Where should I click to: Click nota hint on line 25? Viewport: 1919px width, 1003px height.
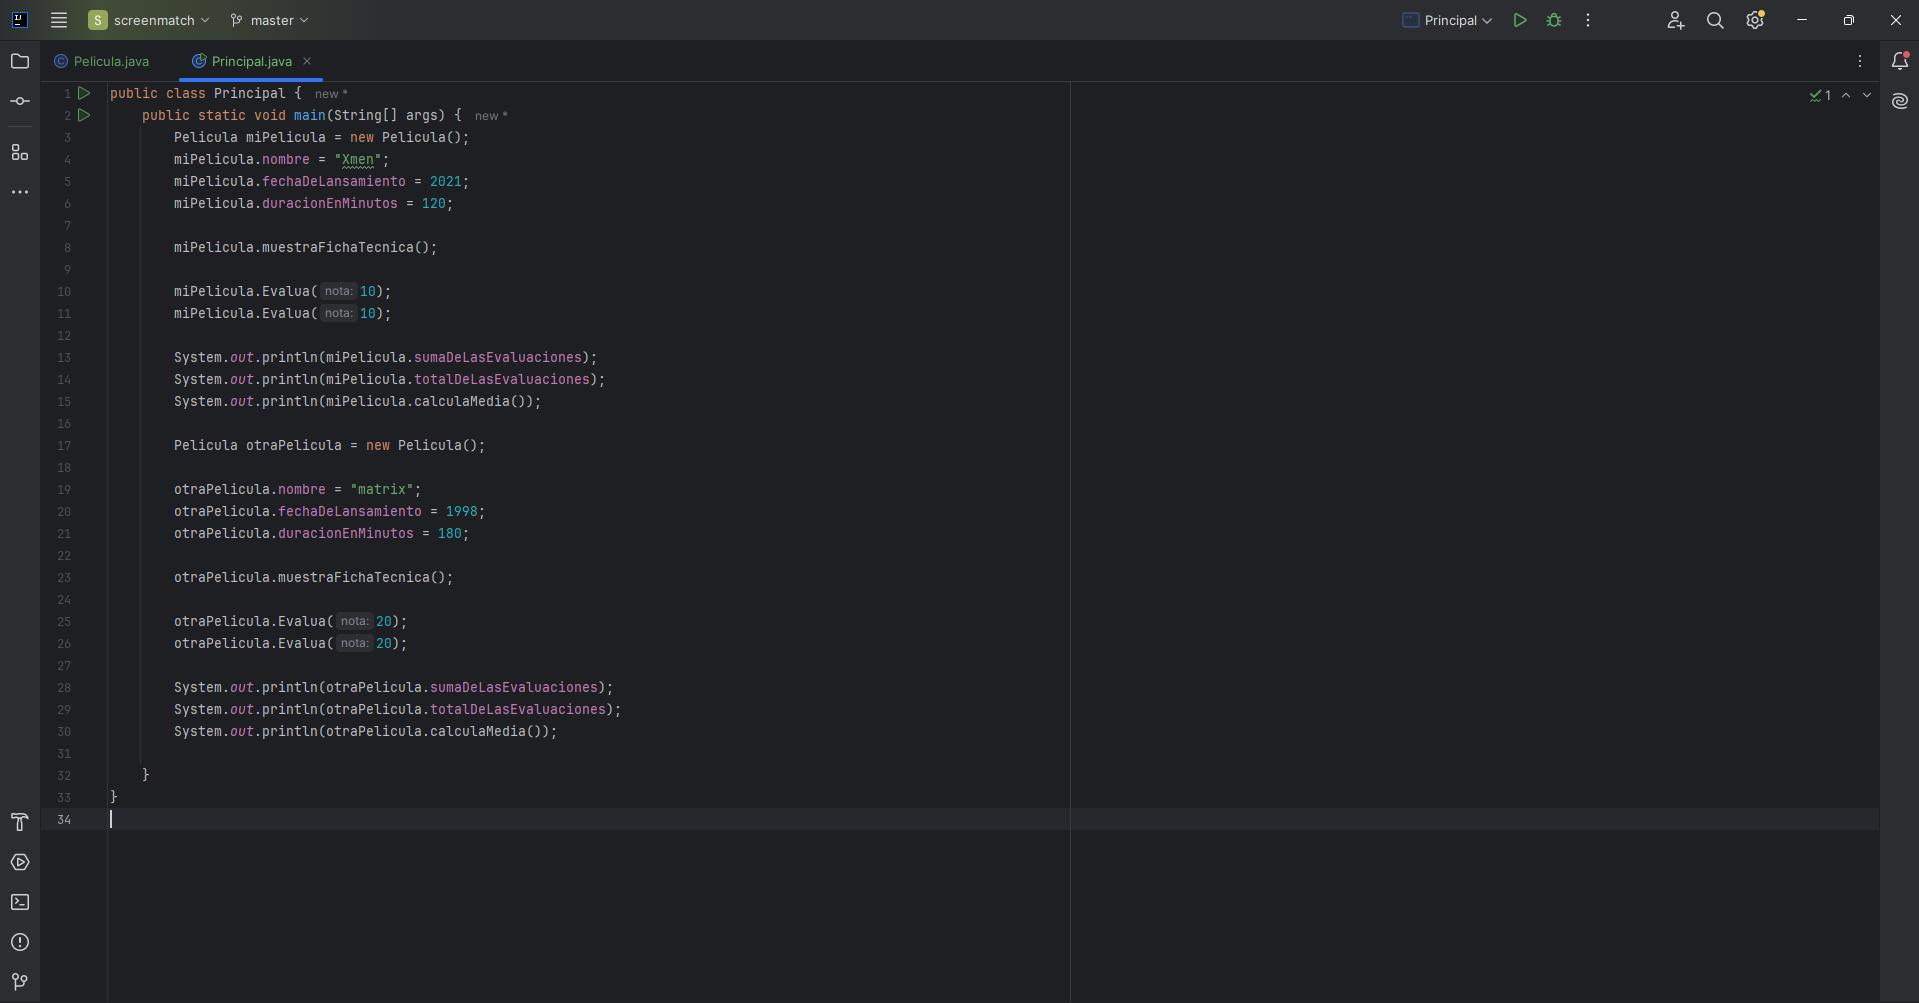354,621
